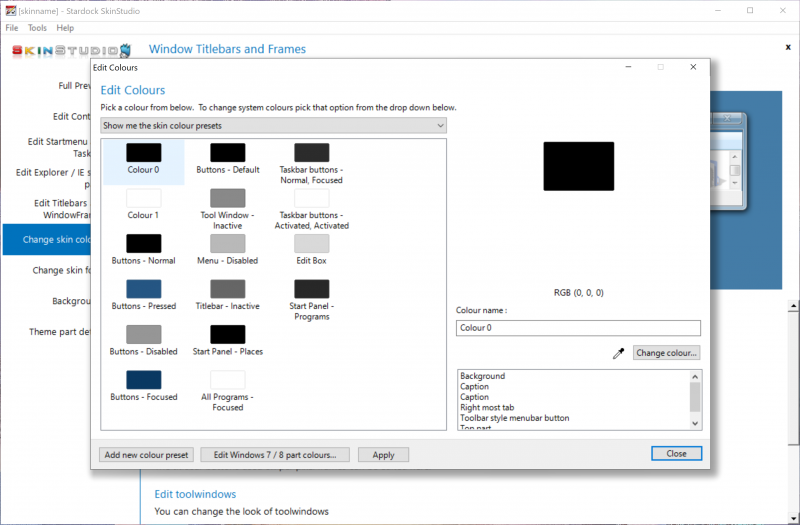Select the Buttons - Focused swatch

(143, 380)
